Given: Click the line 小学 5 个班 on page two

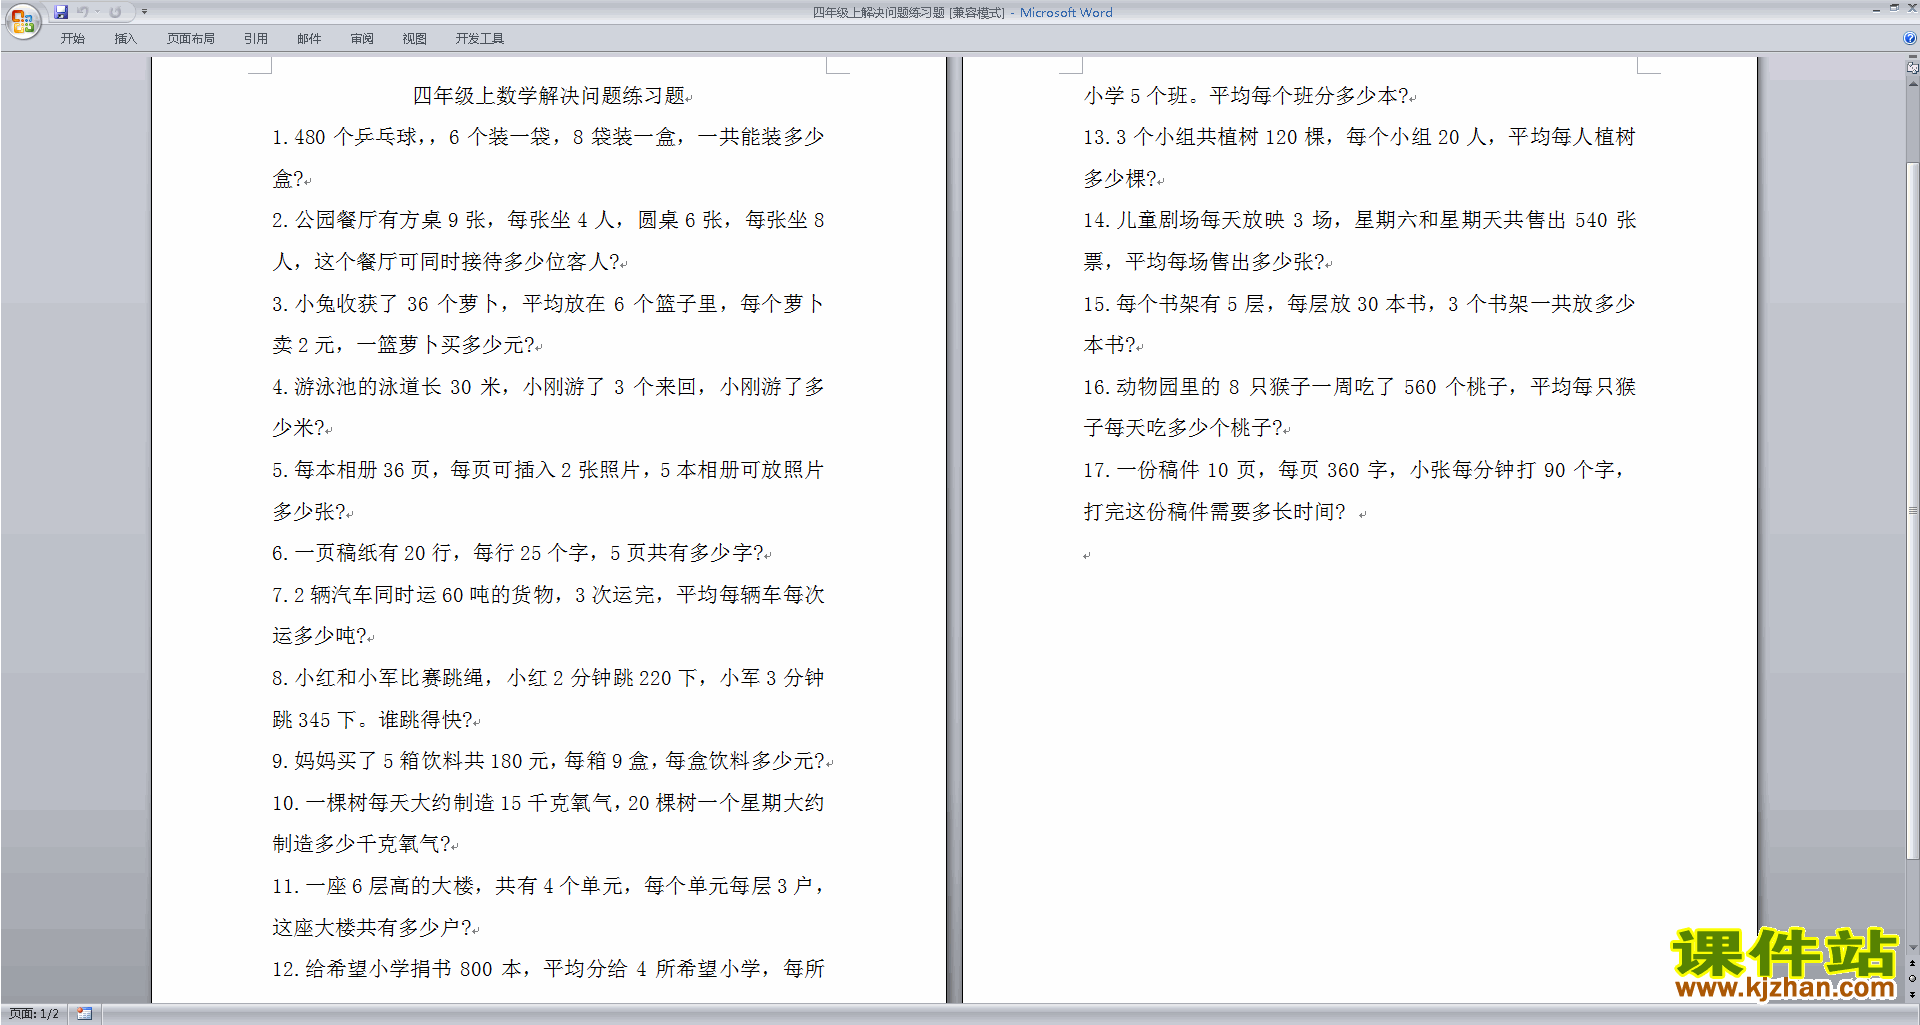Looking at the screenshot, I should [x=1247, y=96].
